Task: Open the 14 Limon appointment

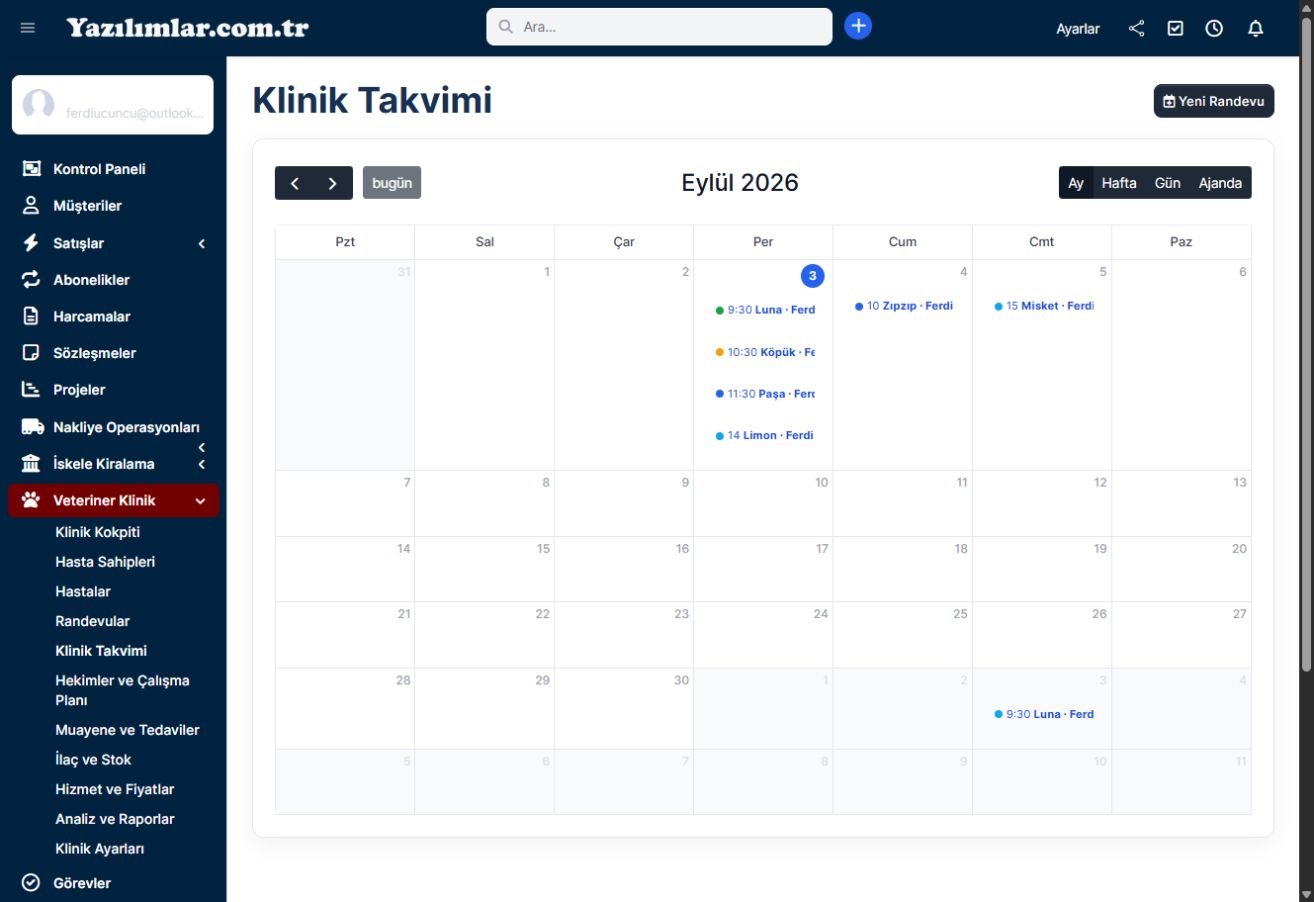Action: [765, 436]
